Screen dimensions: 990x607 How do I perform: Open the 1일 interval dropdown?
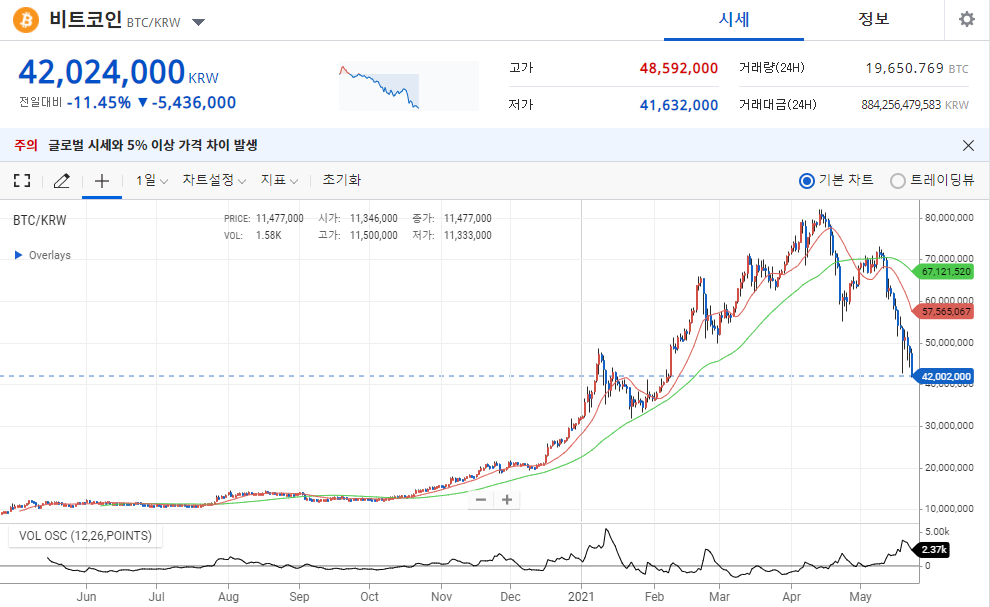152,181
